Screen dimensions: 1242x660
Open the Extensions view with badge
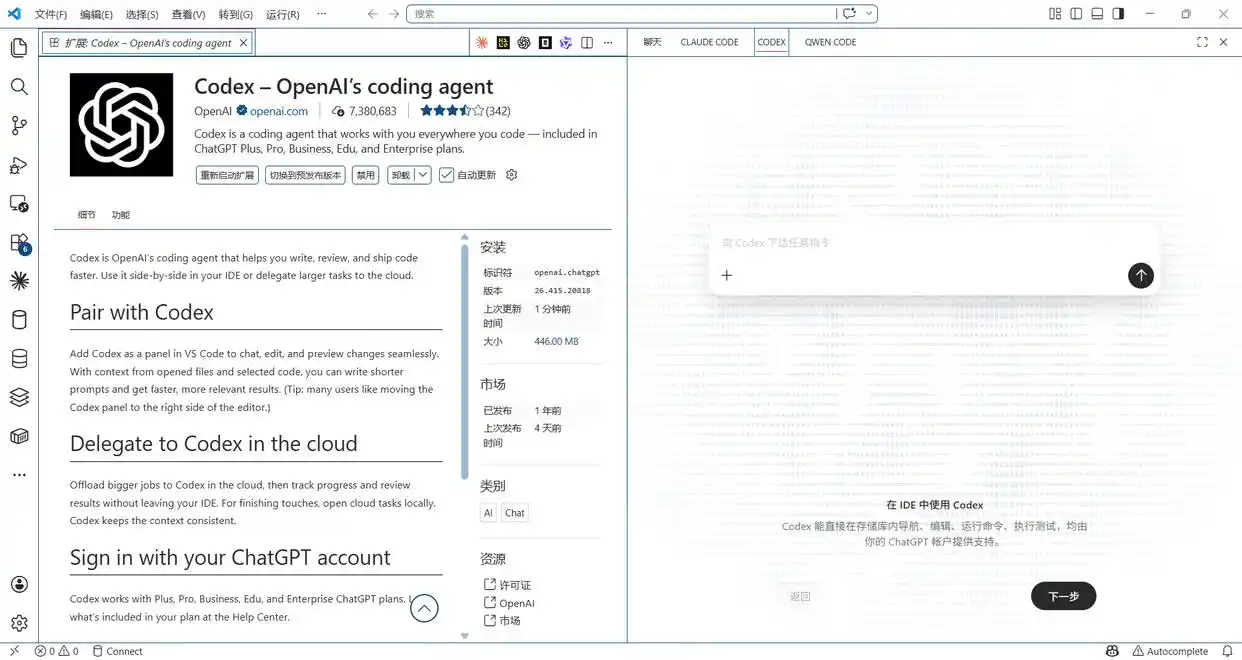tap(19, 243)
